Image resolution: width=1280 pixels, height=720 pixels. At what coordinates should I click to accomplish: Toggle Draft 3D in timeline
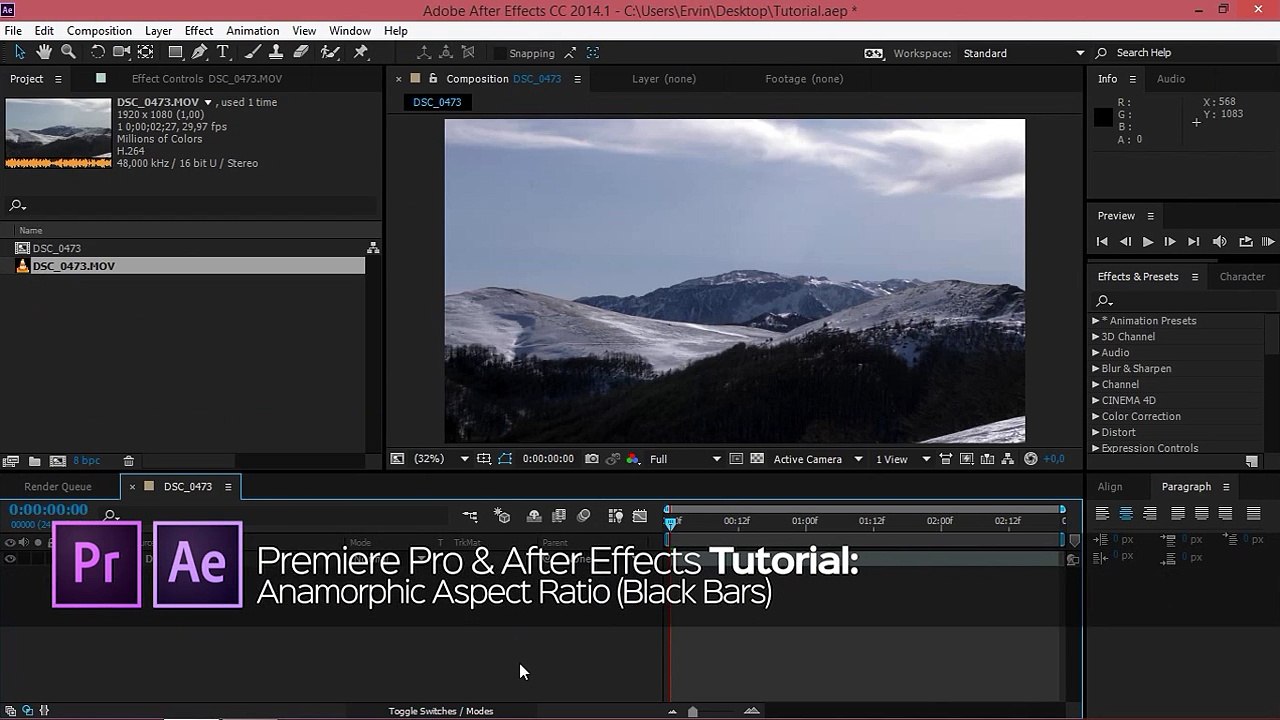502,516
